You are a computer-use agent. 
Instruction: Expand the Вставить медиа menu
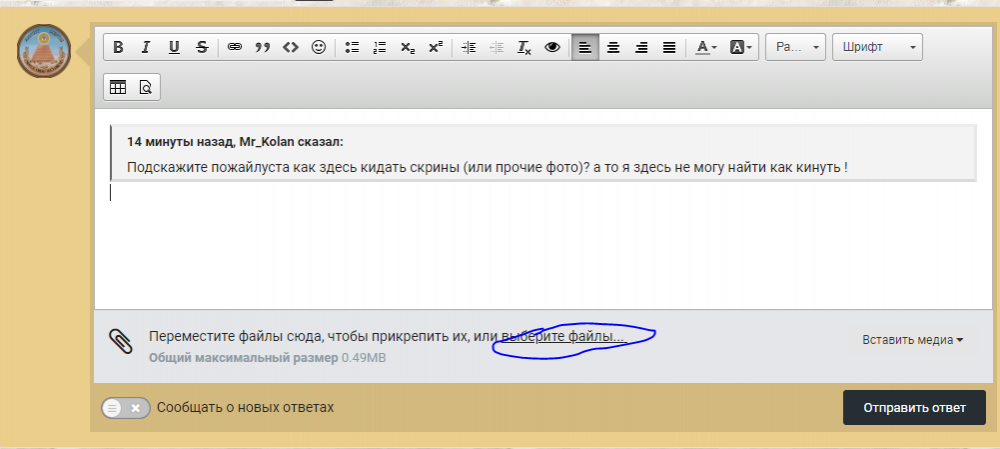(x=911, y=340)
